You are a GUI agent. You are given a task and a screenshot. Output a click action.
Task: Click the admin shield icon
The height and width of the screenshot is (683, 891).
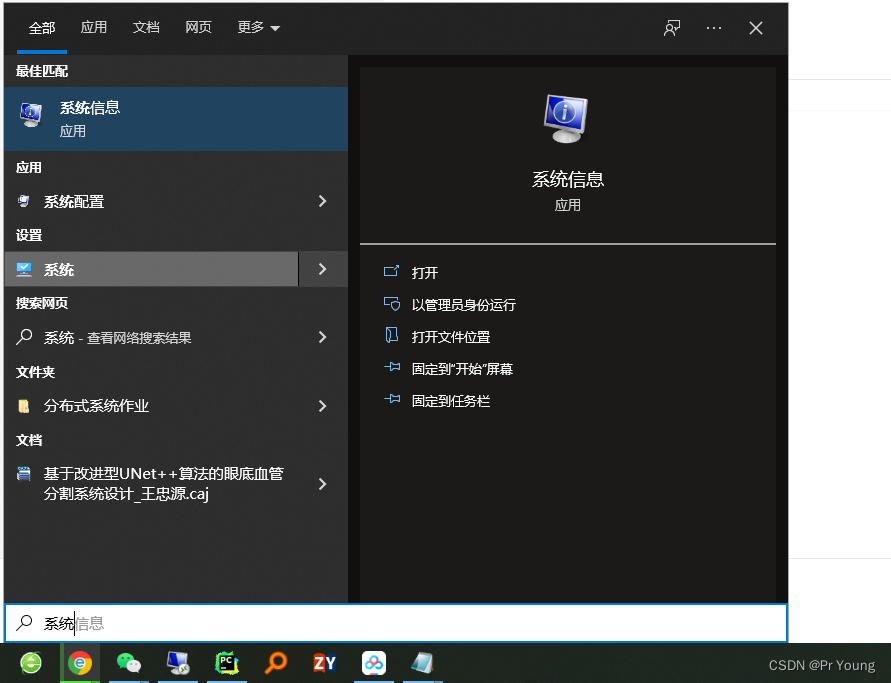(x=392, y=304)
